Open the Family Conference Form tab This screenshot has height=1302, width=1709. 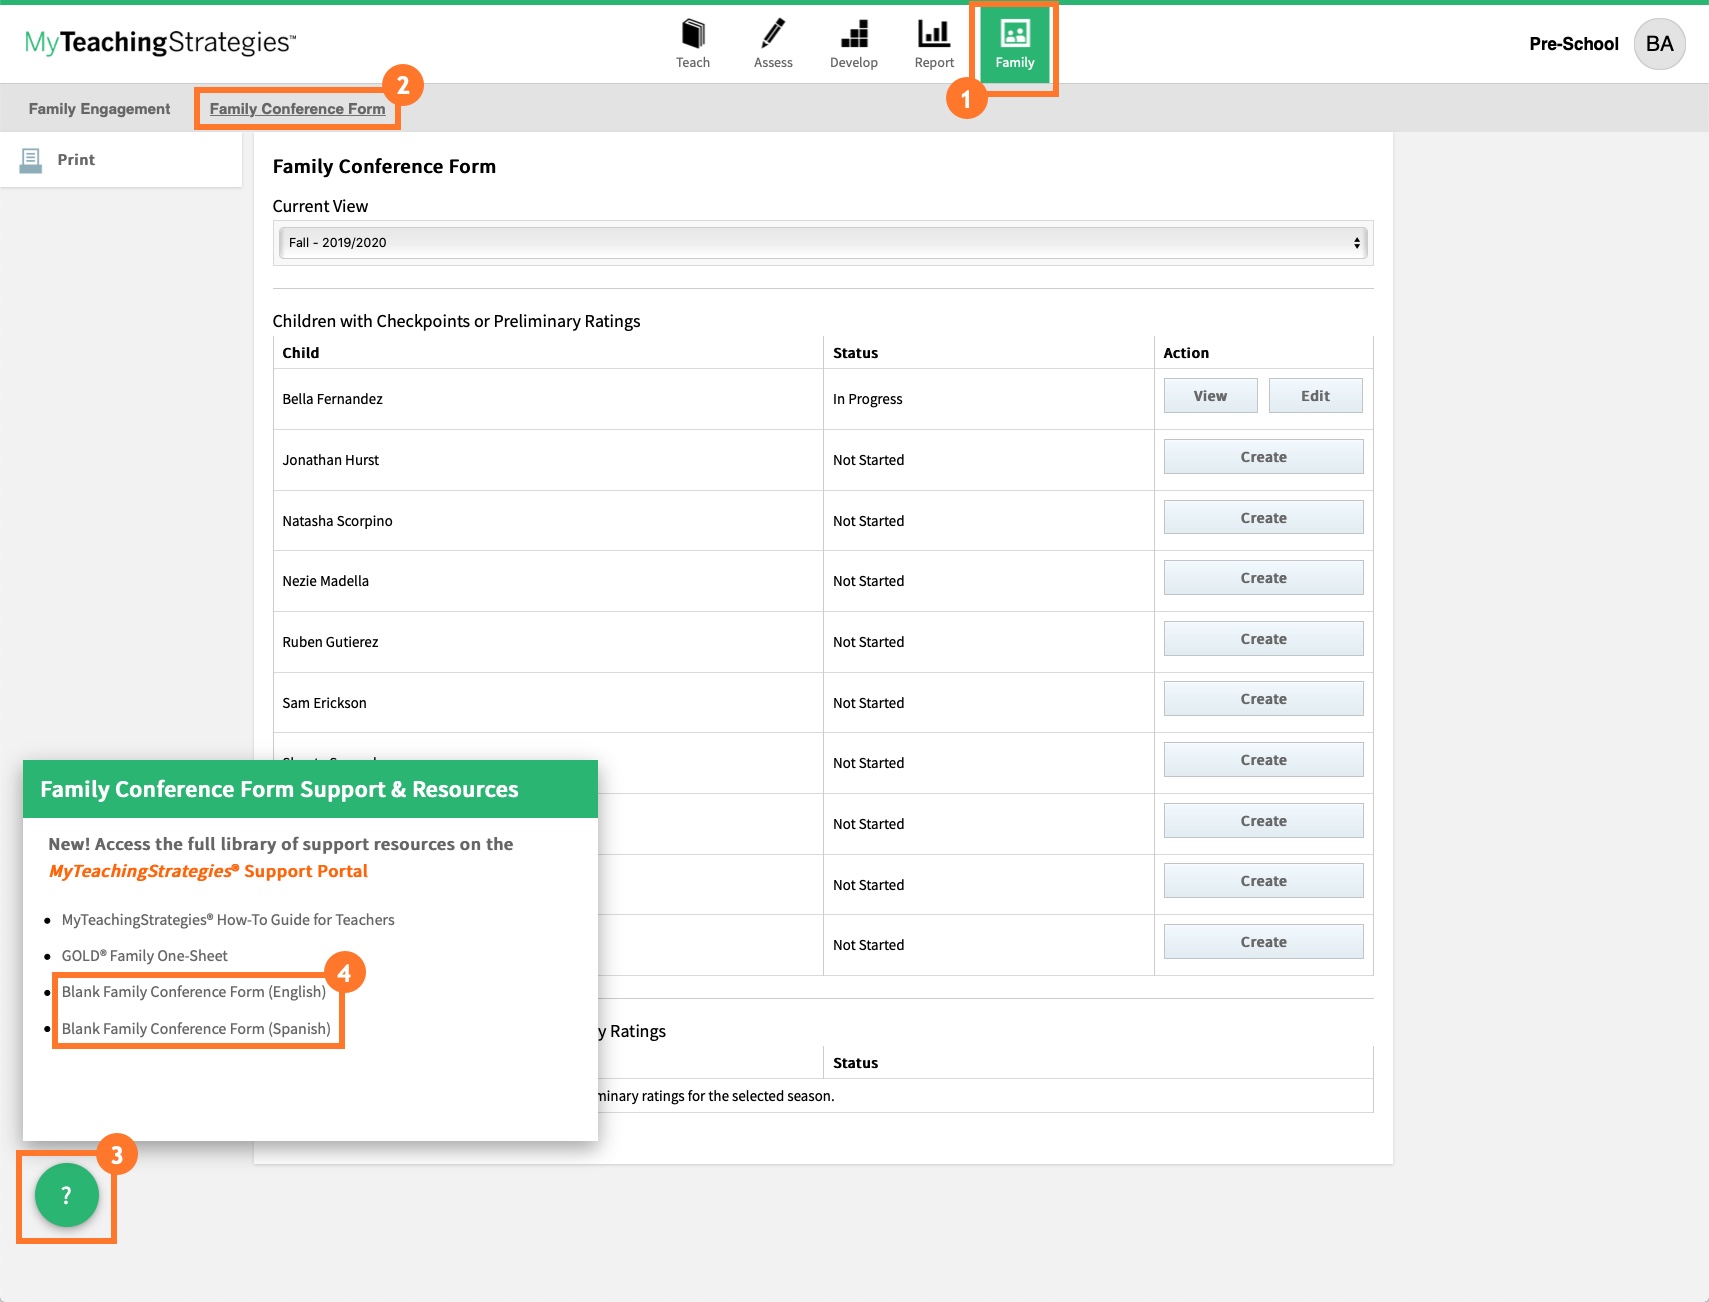point(297,108)
